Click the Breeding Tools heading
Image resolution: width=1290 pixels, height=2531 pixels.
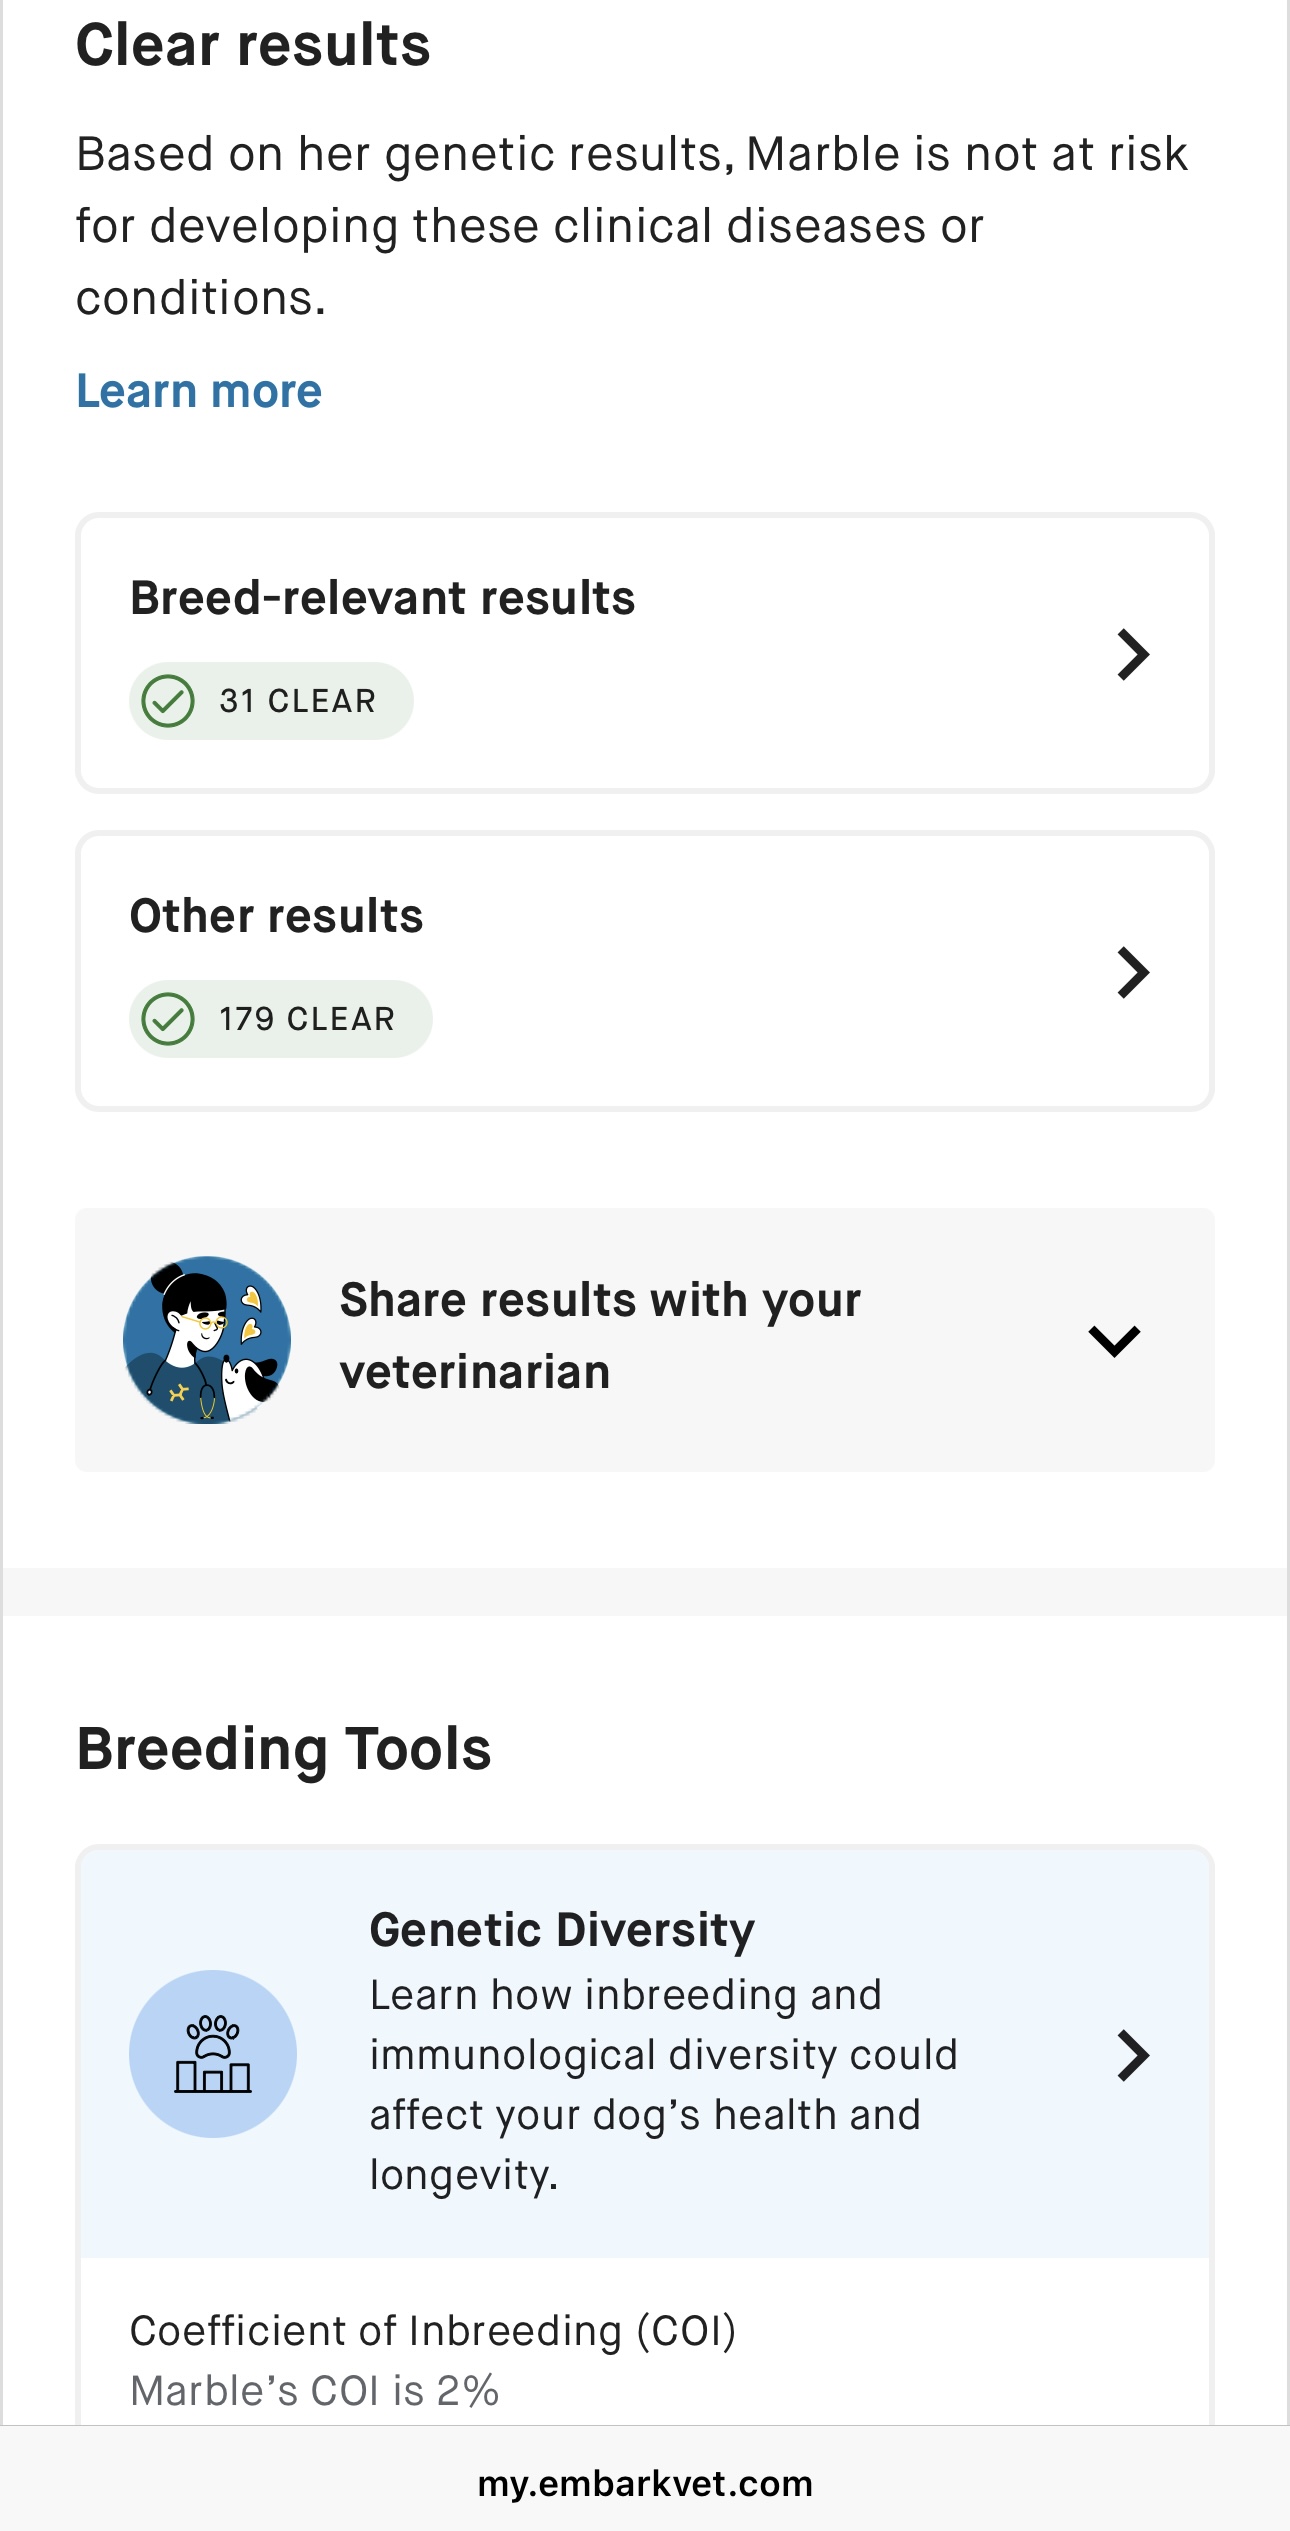(284, 1748)
